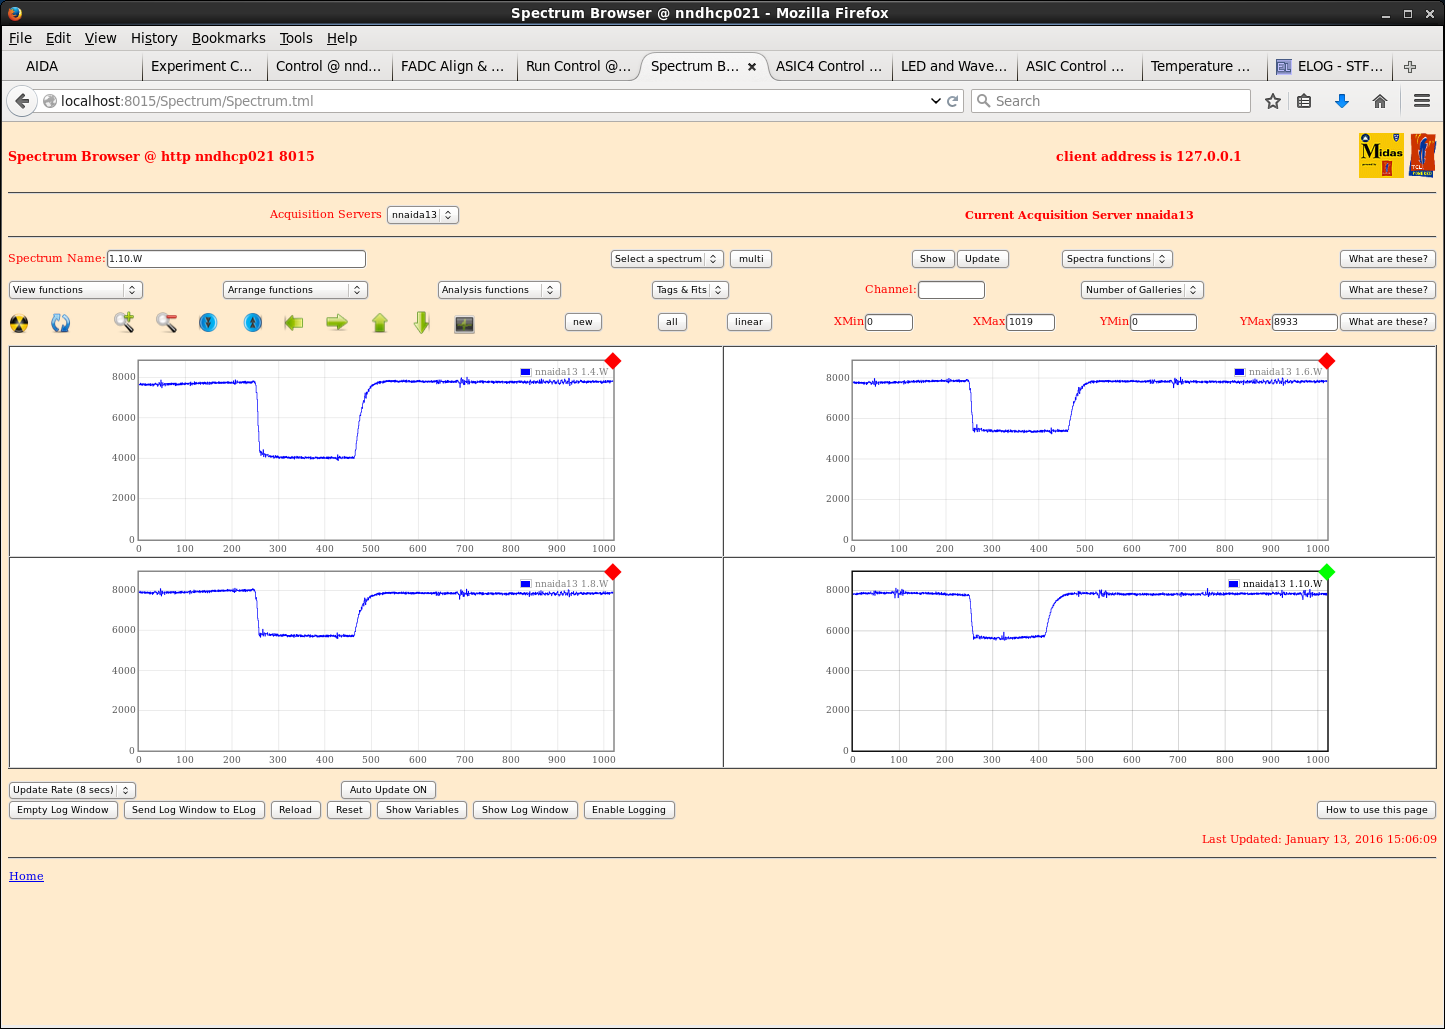Focus the Spectrum Name input field
The width and height of the screenshot is (1445, 1029).
click(236, 259)
